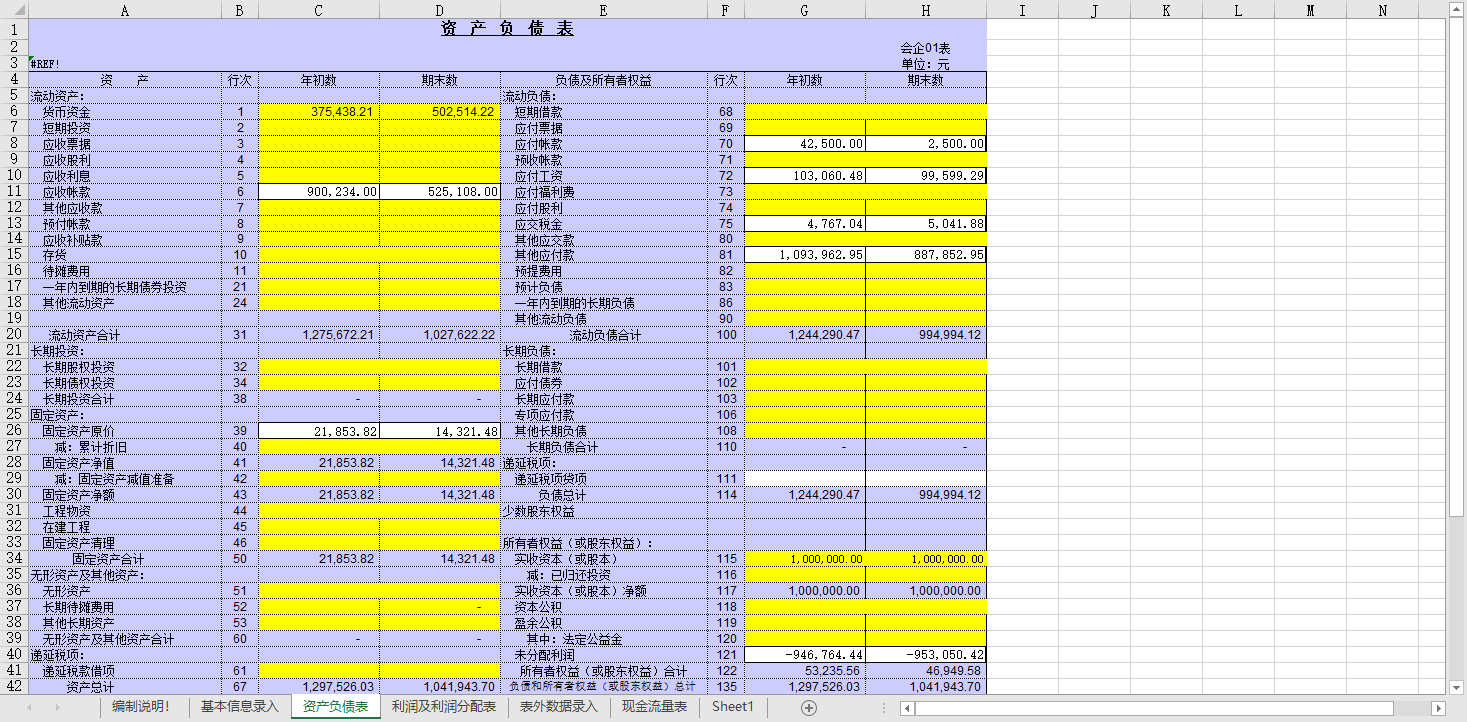1467x722 pixels.
Task: Go to the 现金流量表 sheet tab
Action: pyautogui.click(x=654, y=707)
